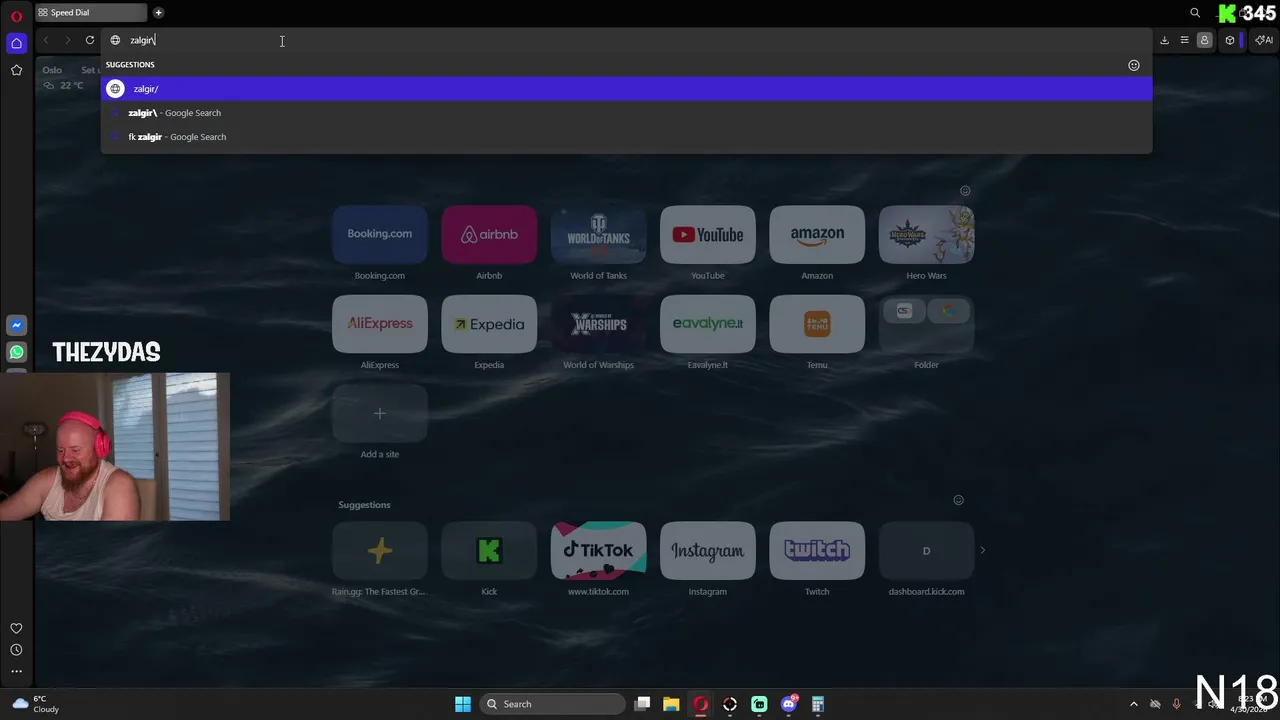Open the Opera main menu logo
This screenshot has width=1280, height=720.
tap(16, 16)
